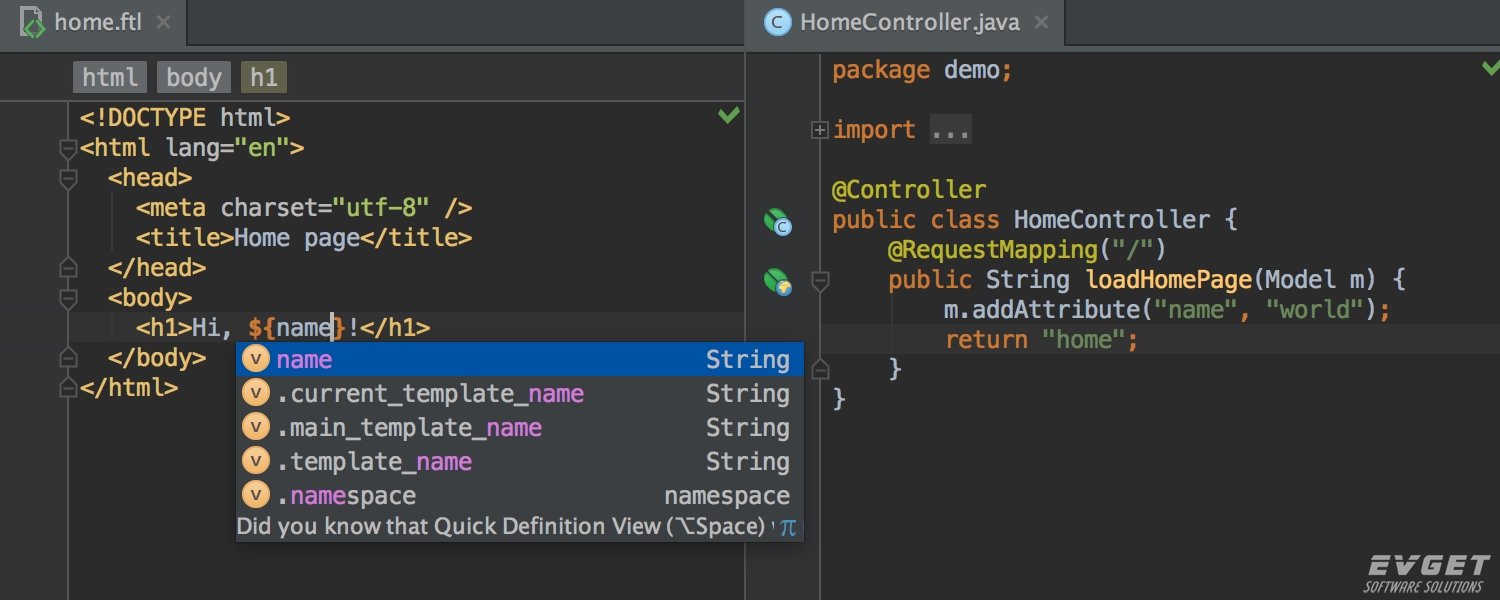The width and height of the screenshot is (1500, 600).
Task: Click the pi icon in completion popup footer
Action: [789, 527]
